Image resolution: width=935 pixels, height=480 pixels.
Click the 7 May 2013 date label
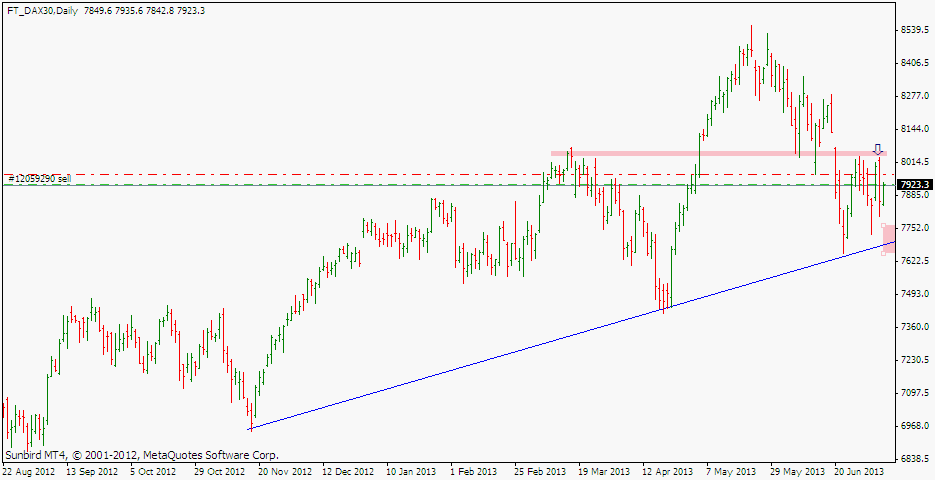(x=732, y=470)
